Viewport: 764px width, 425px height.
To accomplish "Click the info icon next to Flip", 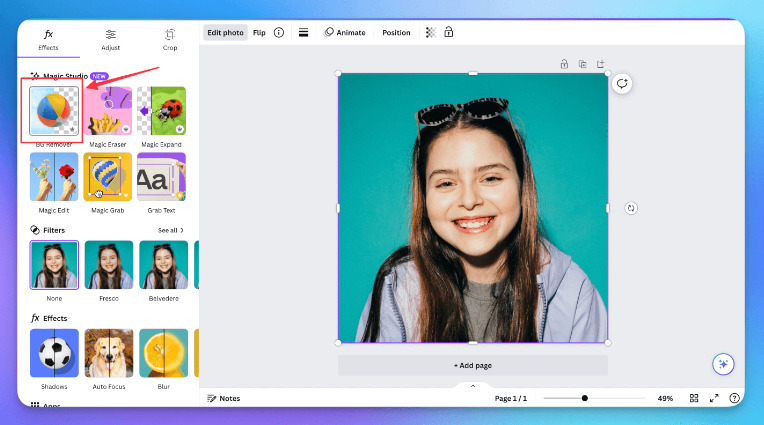I will tap(279, 32).
